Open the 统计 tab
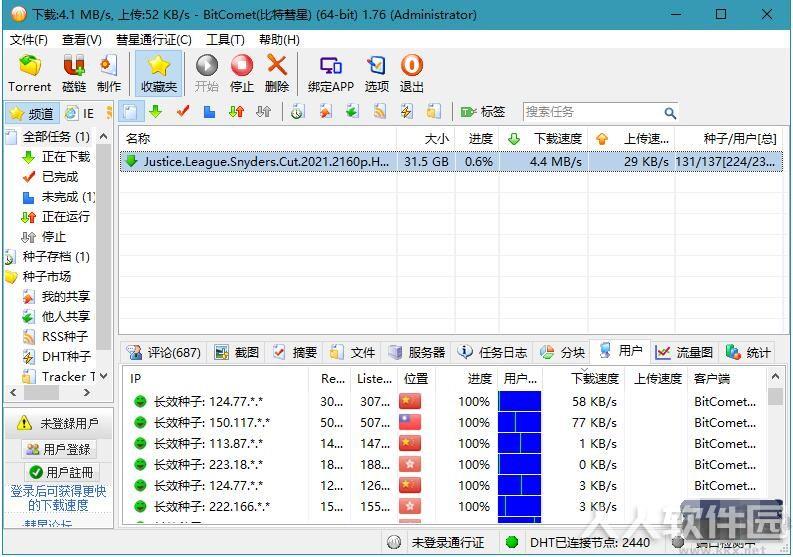Viewport: 793px width, 557px height. click(748, 352)
